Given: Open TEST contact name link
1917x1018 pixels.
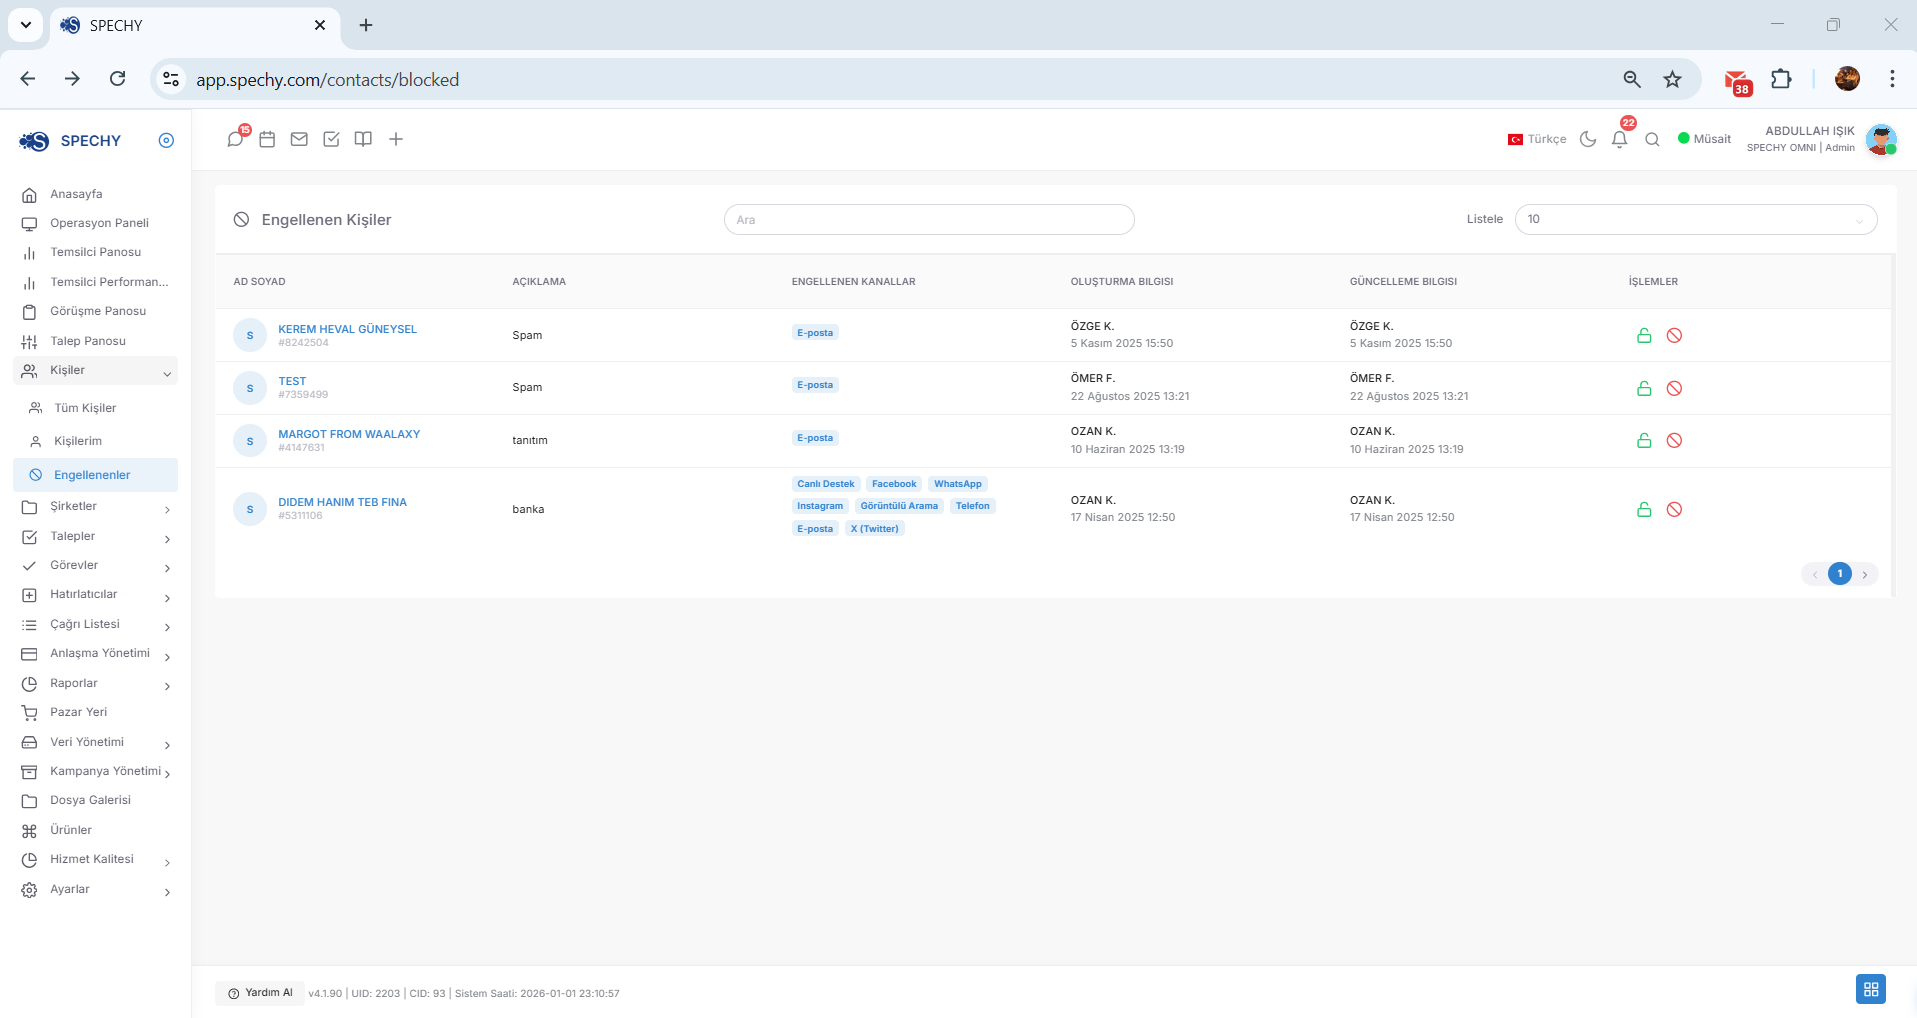Looking at the screenshot, I should pyautogui.click(x=292, y=381).
